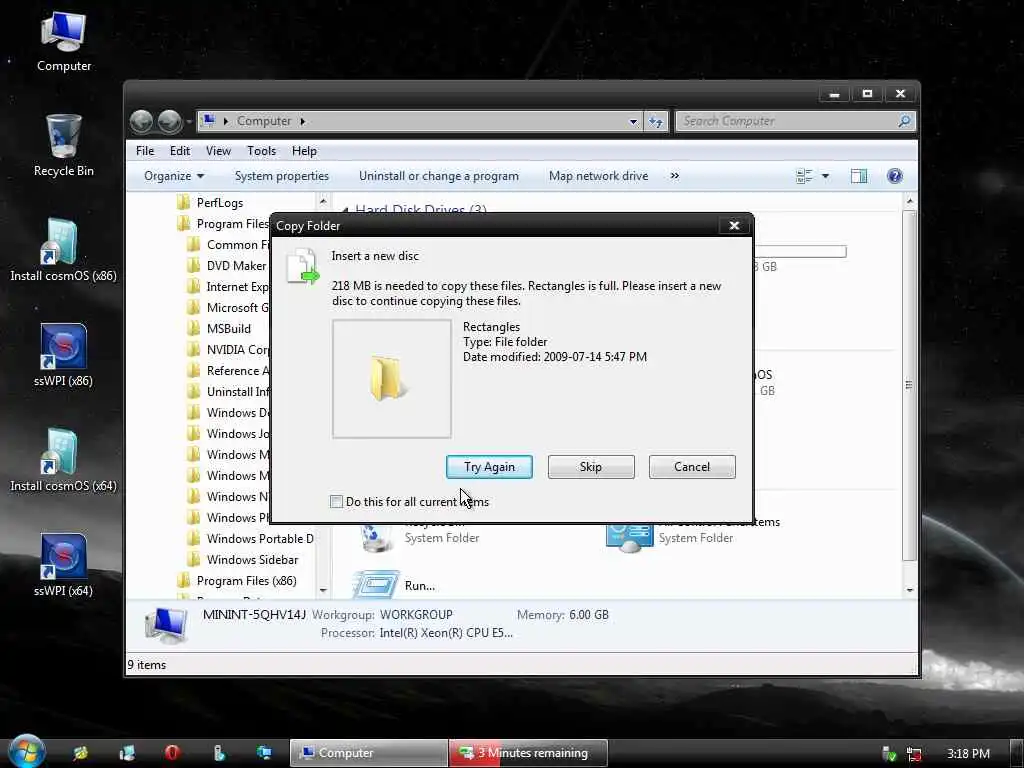This screenshot has height=768, width=1024.
Task: Open the Recycle Bin desktop icon
Action: point(63,145)
